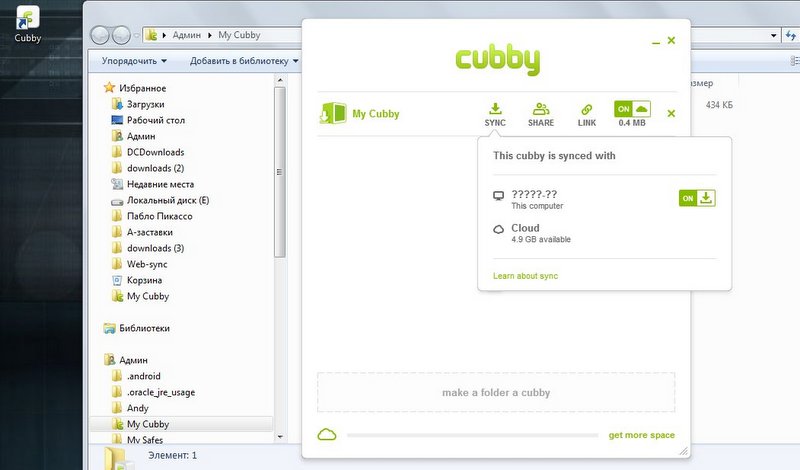
Task: Click the navigation pane scrollbar thumb
Action: (x=280, y=172)
